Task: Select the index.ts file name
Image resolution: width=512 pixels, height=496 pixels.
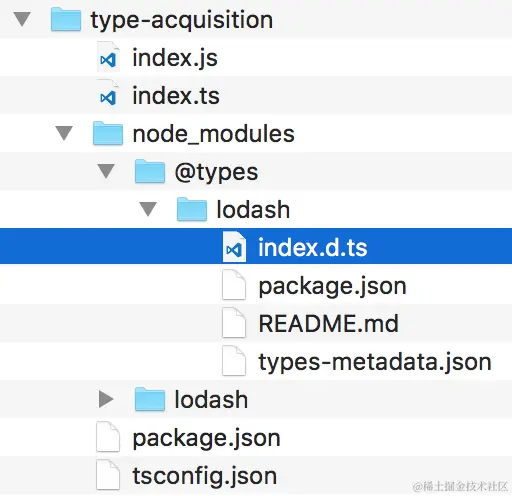Action: point(176,96)
